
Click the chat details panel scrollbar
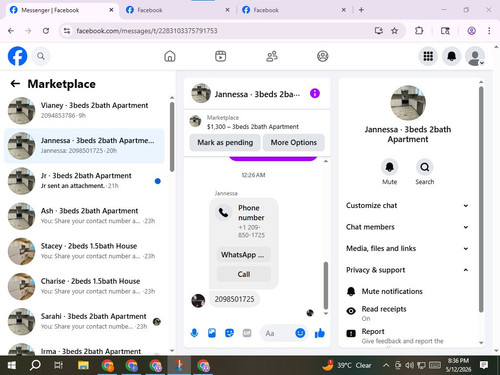(x=481, y=199)
